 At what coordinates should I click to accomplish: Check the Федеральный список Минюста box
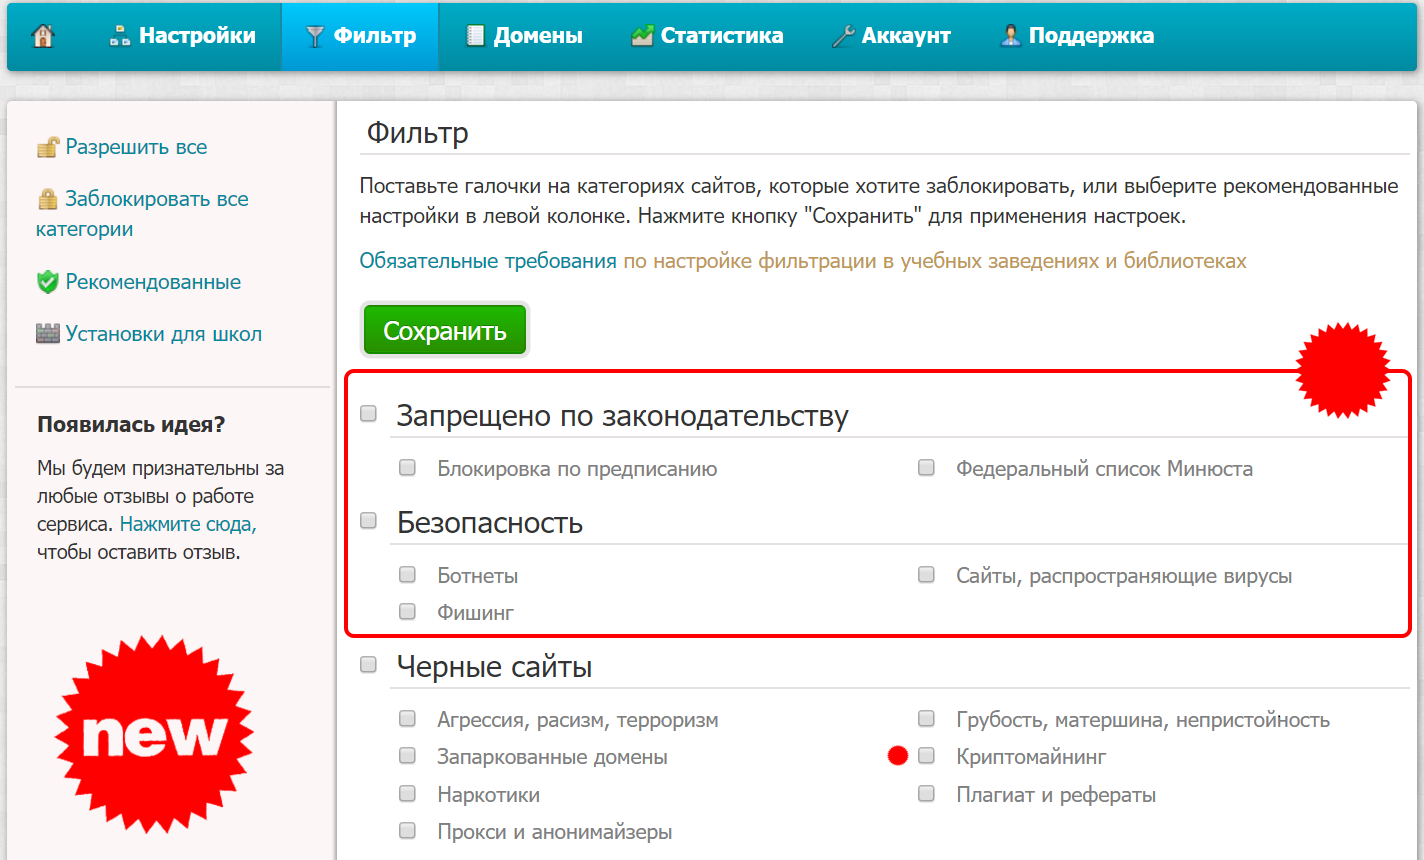927,468
